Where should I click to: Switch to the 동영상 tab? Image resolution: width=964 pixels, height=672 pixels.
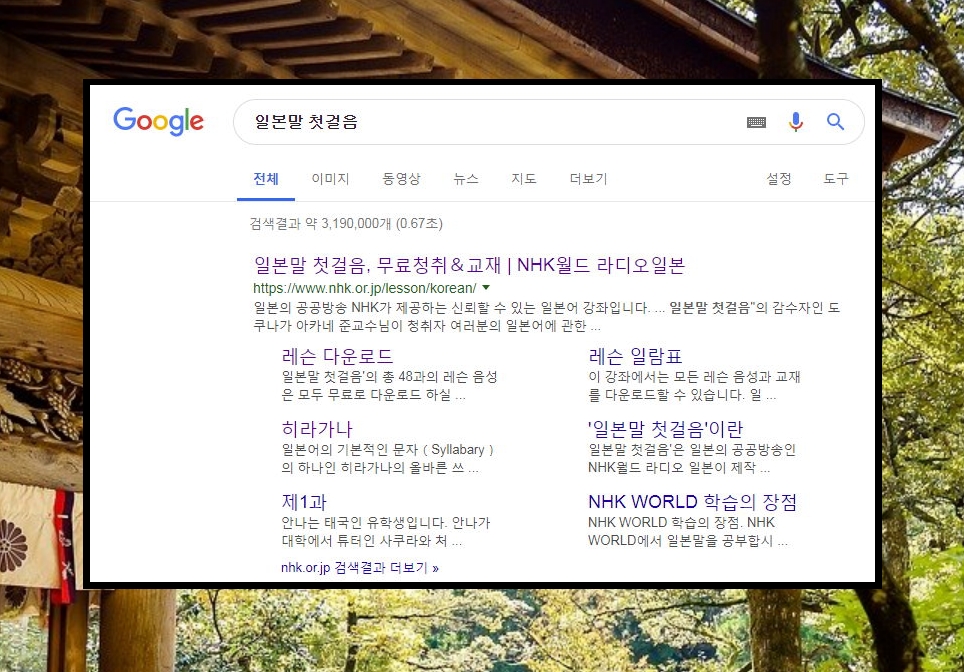[401, 179]
